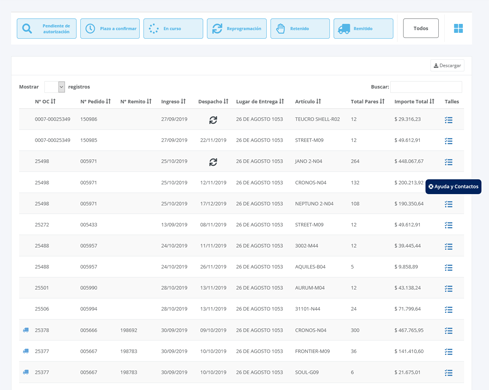489x390 pixels.
Task: Sort by Lugar de Entrega column
Action: (260, 101)
